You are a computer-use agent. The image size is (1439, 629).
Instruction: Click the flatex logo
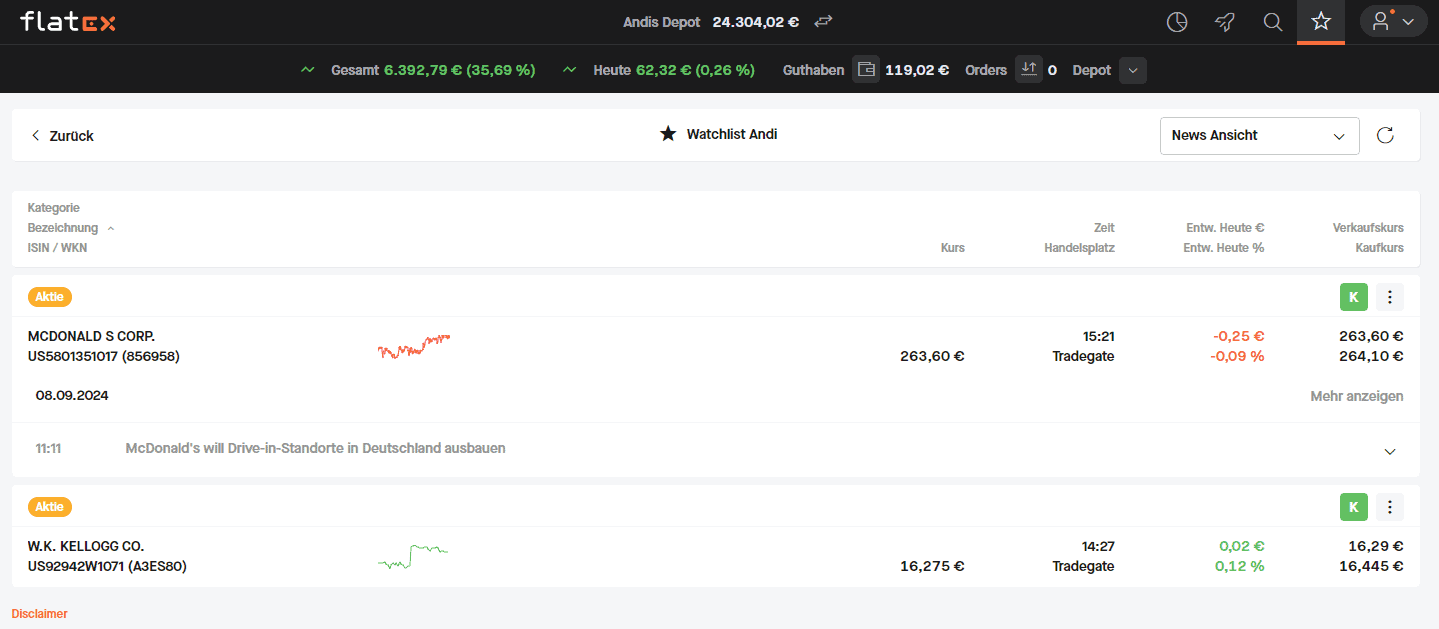[x=67, y=21]
